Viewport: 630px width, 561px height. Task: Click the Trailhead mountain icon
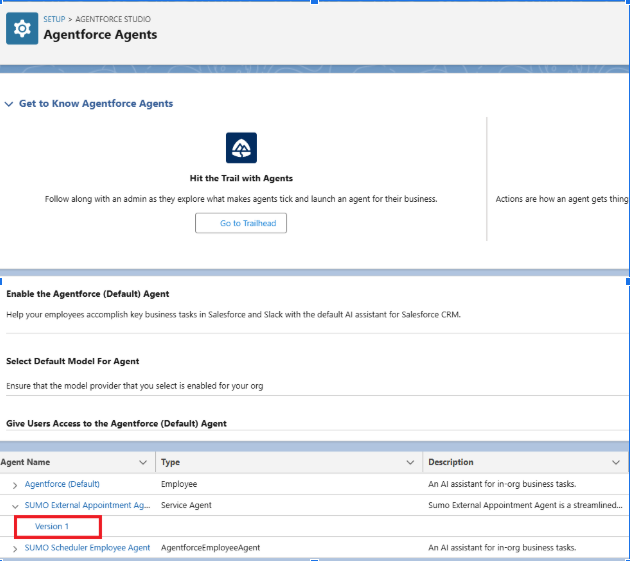[241, 148]
